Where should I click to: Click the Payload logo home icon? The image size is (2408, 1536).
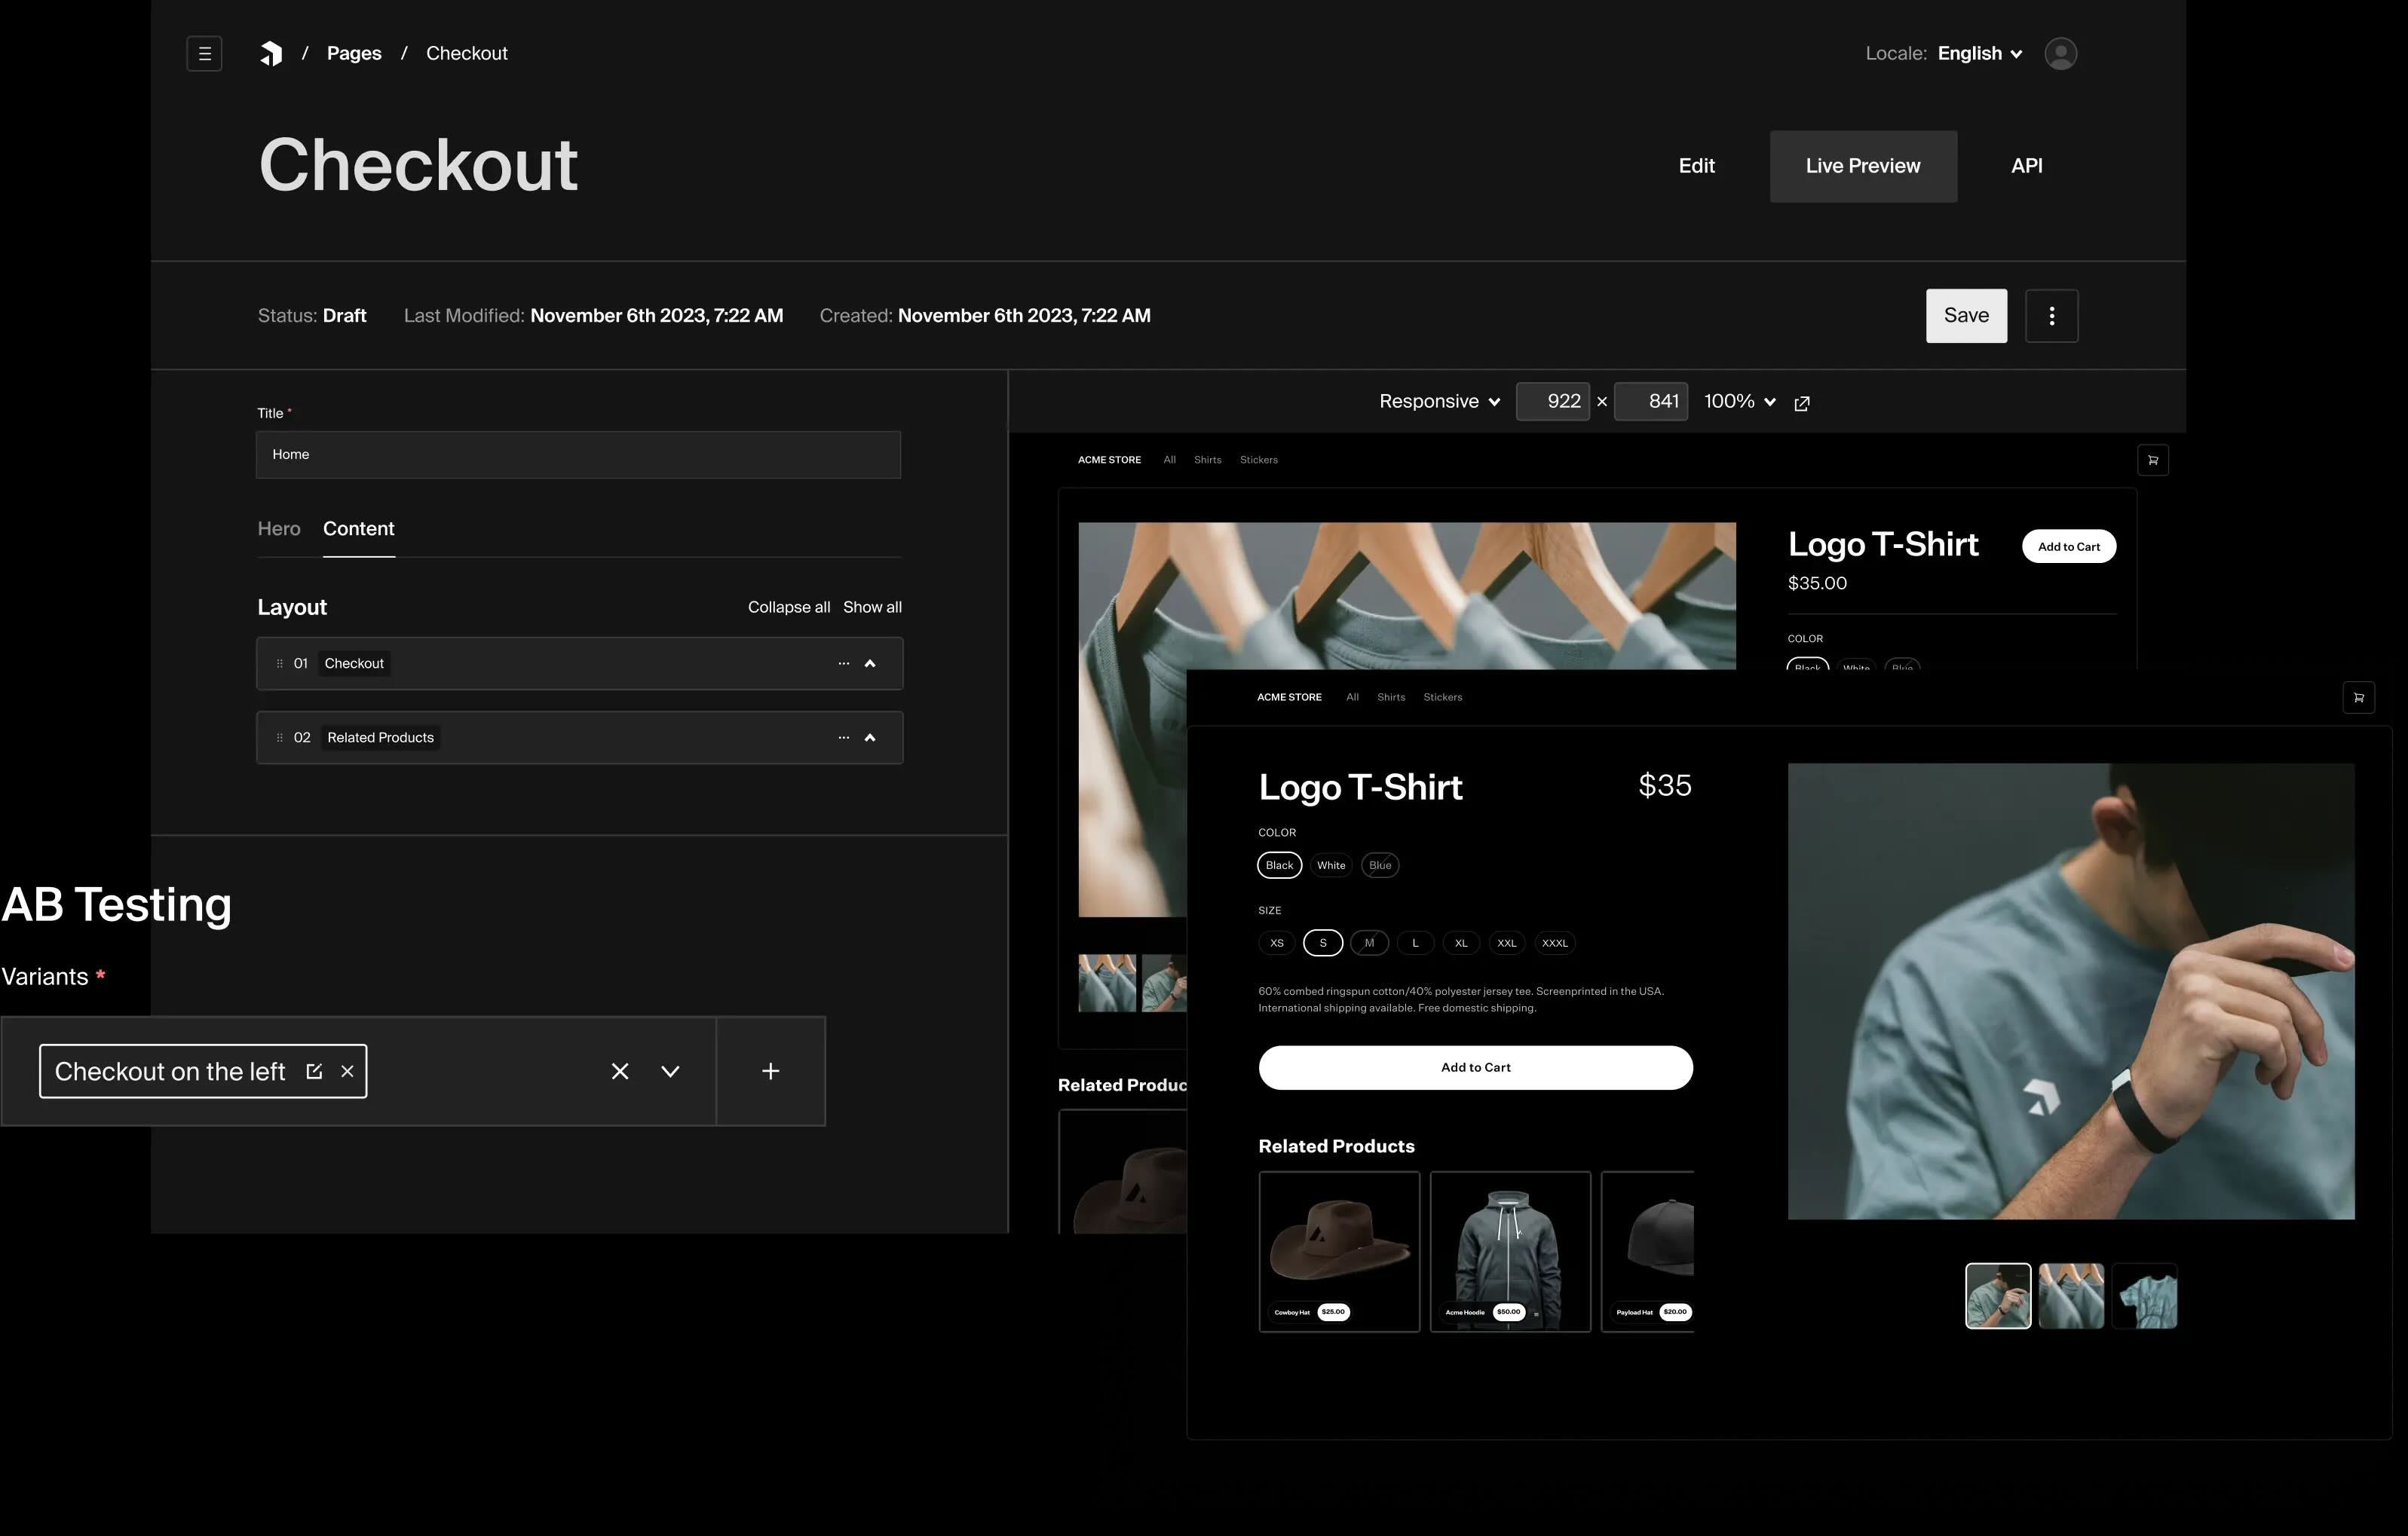point(271,53)
